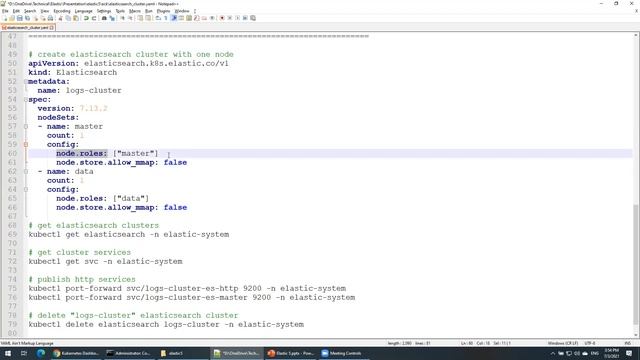The width and height of the screenshot is (640, 360).
Task: Open the Plugins menu
Action: coord(163,11)
